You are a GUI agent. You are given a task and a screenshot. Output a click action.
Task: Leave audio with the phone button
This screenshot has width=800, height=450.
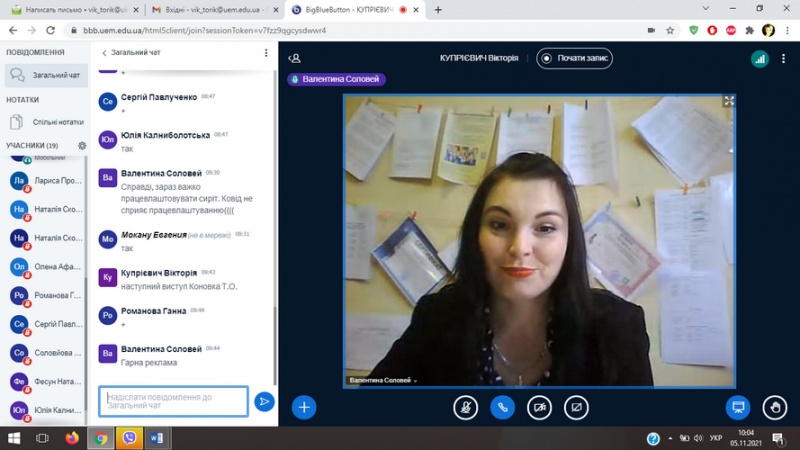(502, 407)
